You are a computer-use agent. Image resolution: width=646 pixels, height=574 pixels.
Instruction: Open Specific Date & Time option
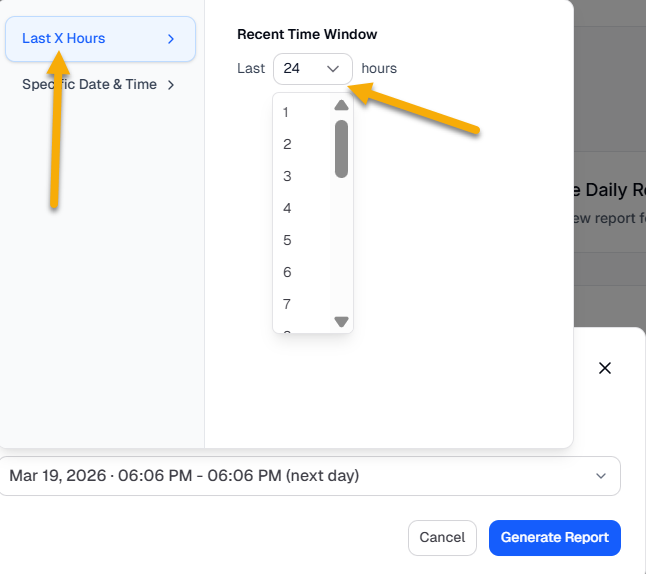tap(90, 85)
